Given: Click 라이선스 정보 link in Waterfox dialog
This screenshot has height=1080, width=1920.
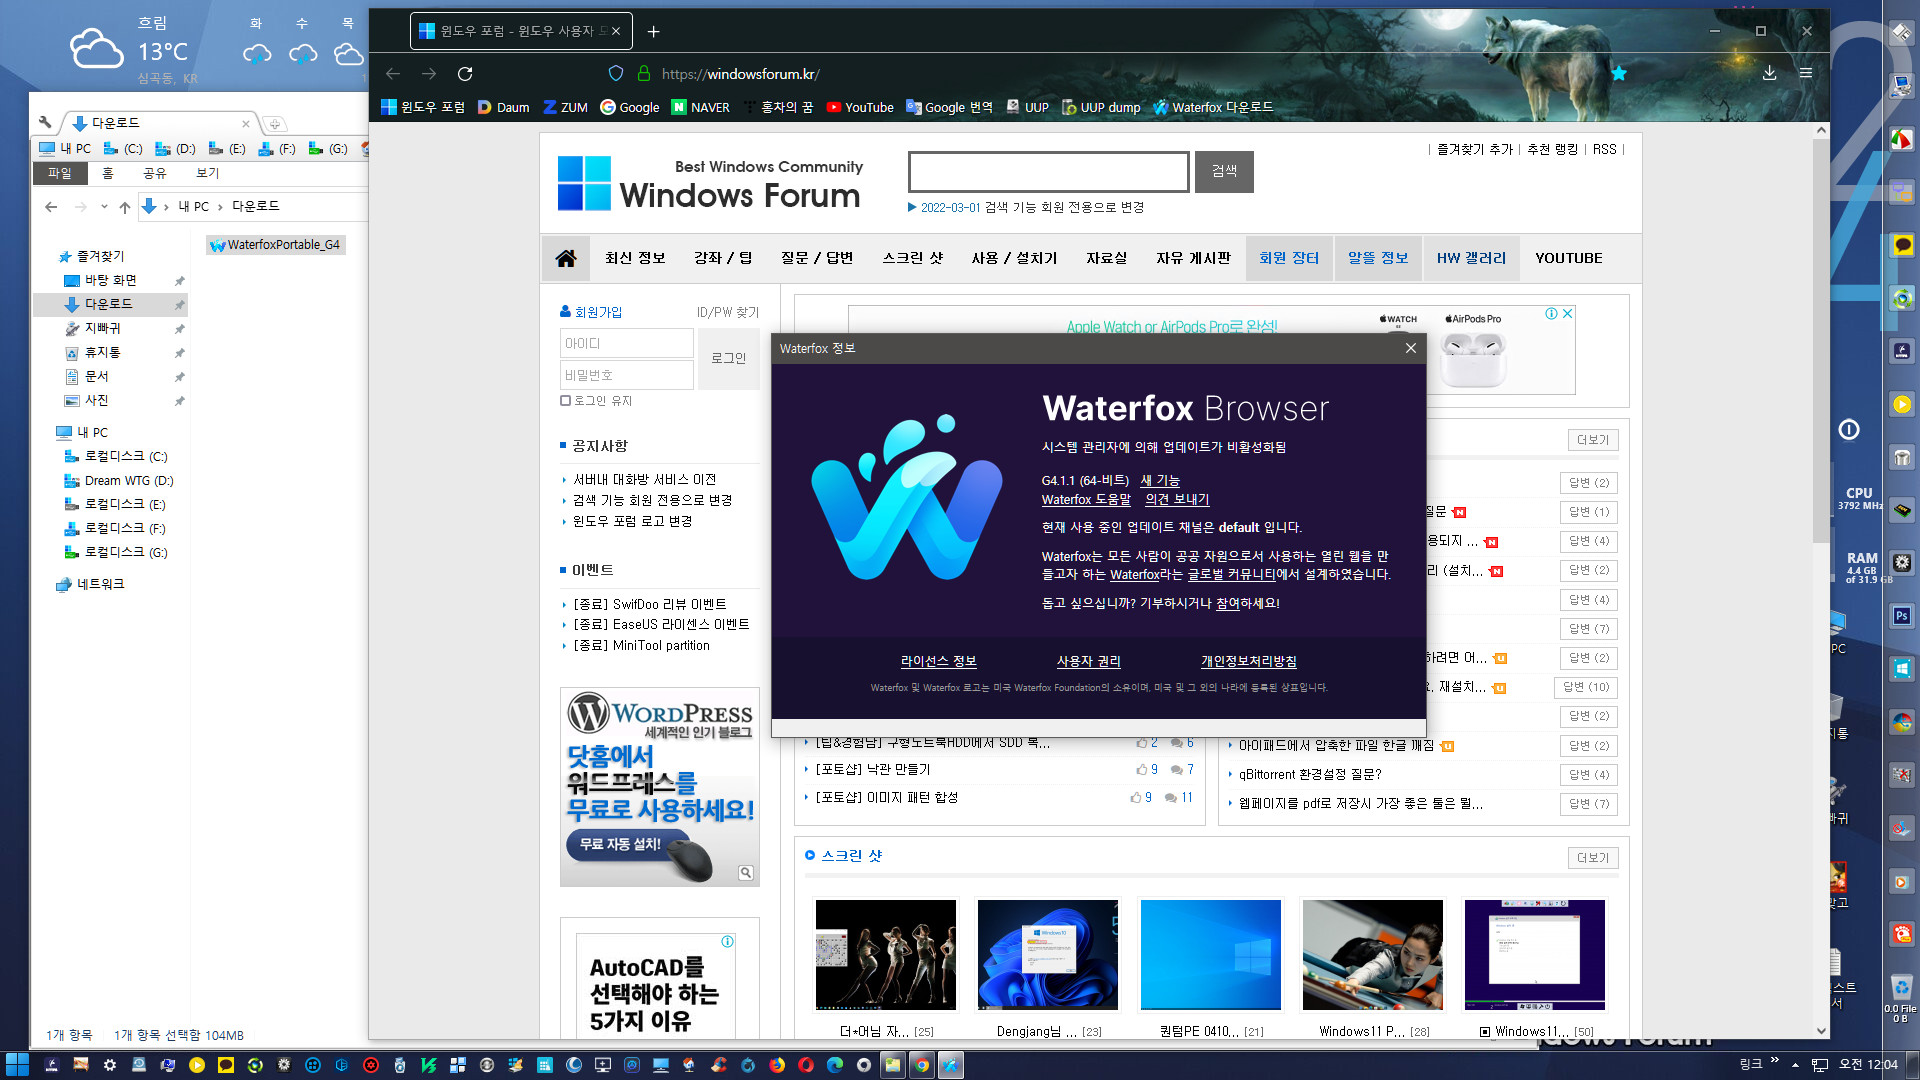Looking at the screenshot, I should pyautogui.click(x=939, y=659).
